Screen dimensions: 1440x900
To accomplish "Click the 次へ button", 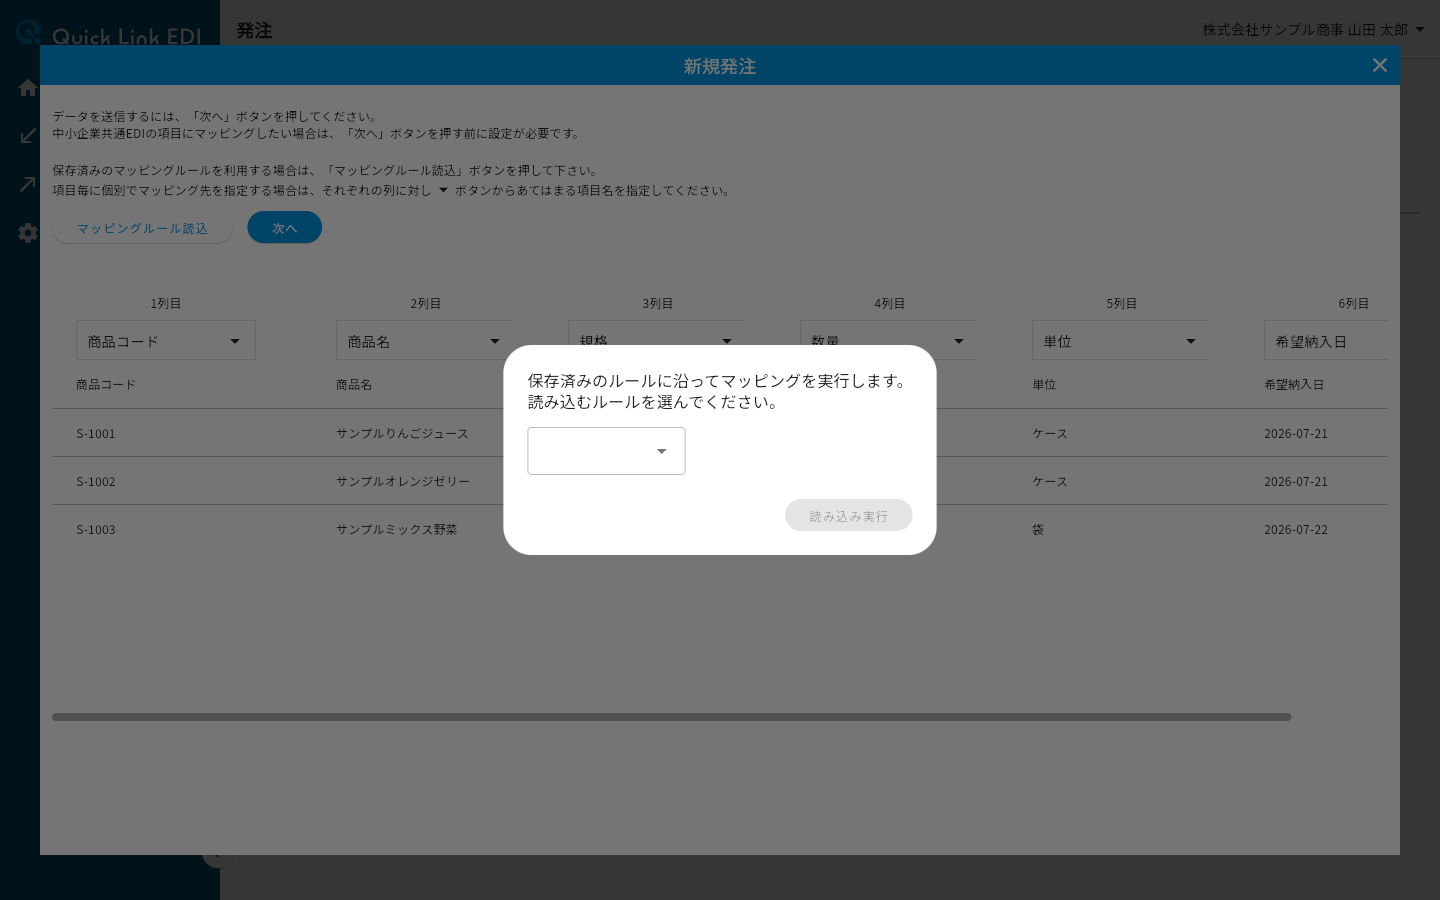I will click(284, 228).
